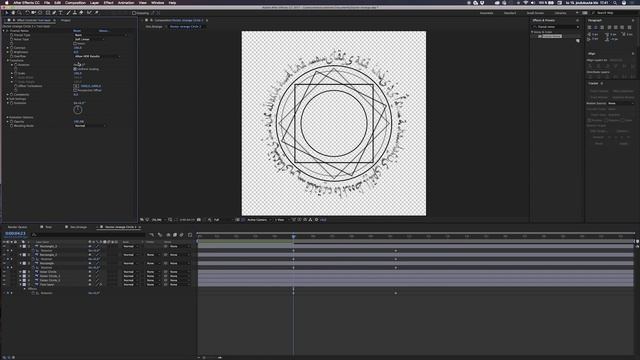
Task: Toggle the Evolution stopwatch
Action: click(11, 103)
